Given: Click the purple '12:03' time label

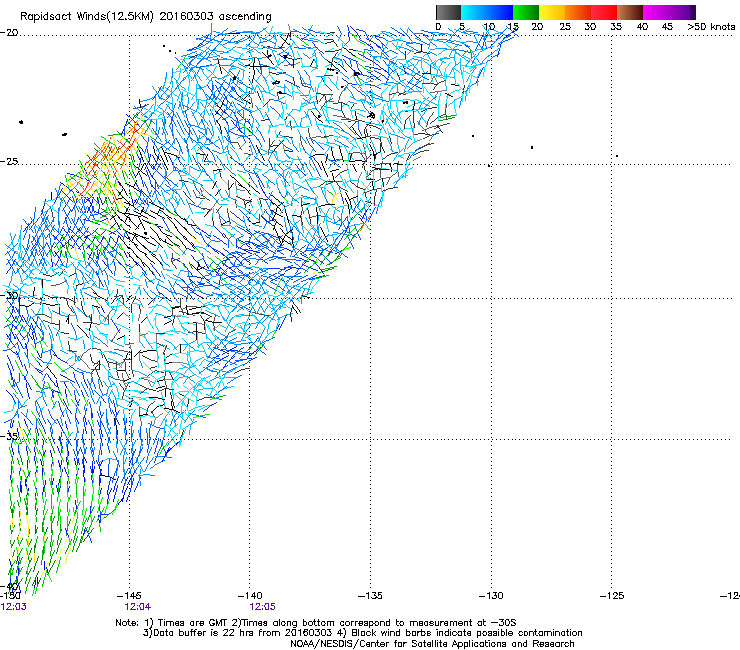Looking at the screenshot, I should [x=14, y=607].
